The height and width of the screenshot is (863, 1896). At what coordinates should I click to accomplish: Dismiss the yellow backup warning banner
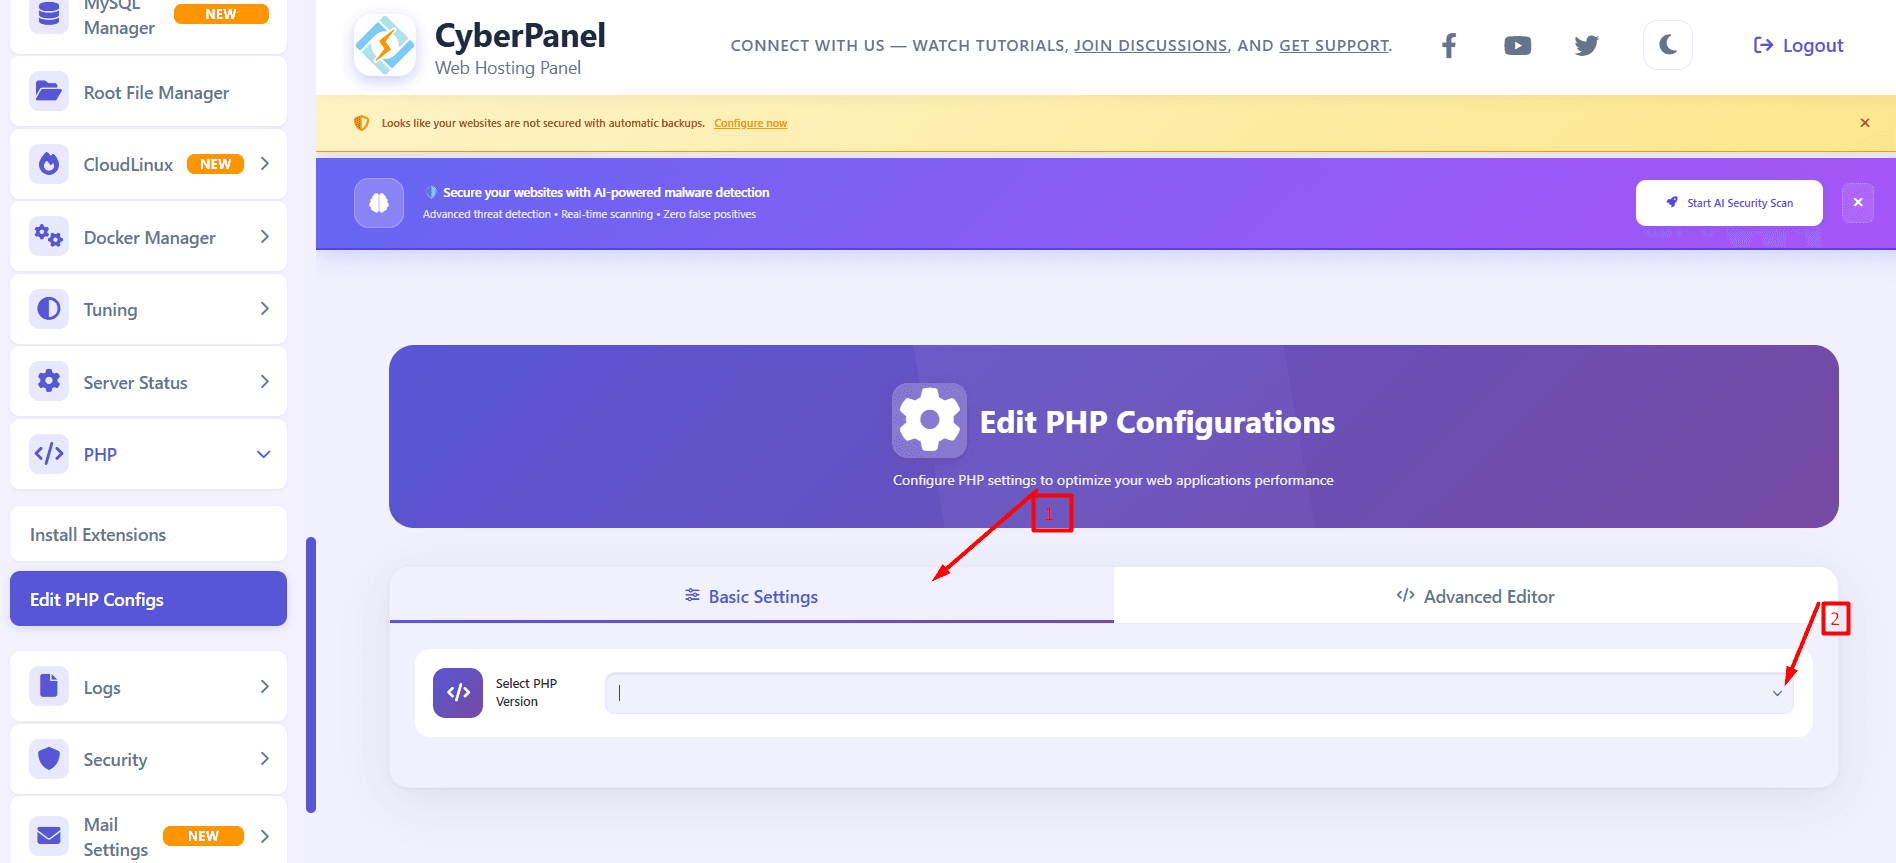click(x=1864, y=123)
